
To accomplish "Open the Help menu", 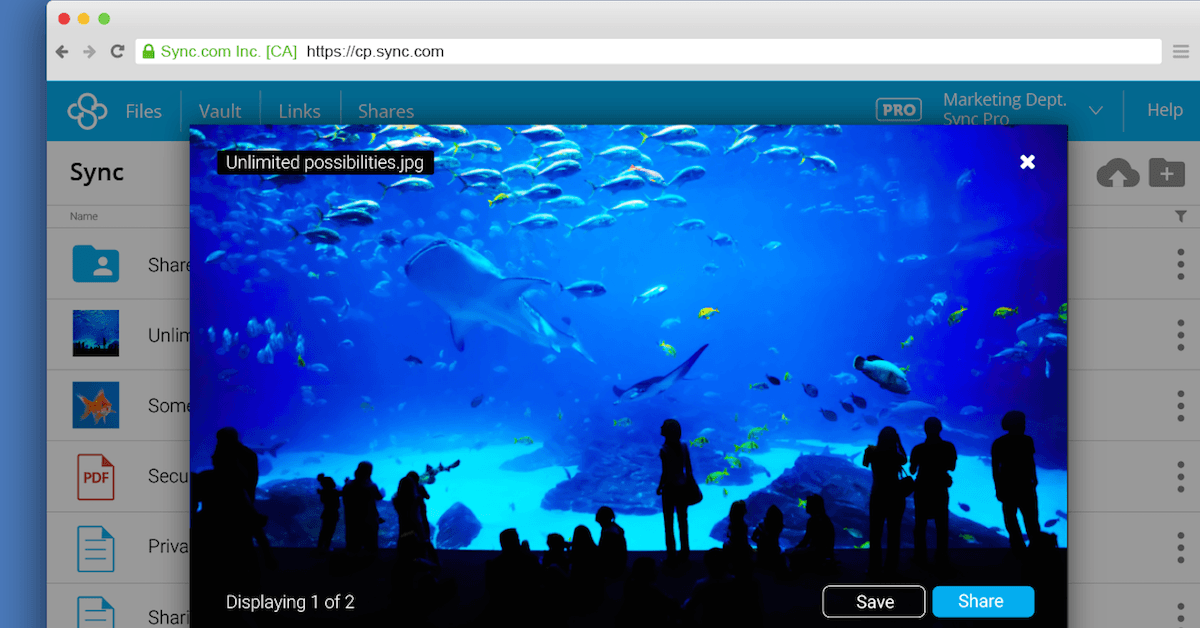I will tap(1164, 110).
